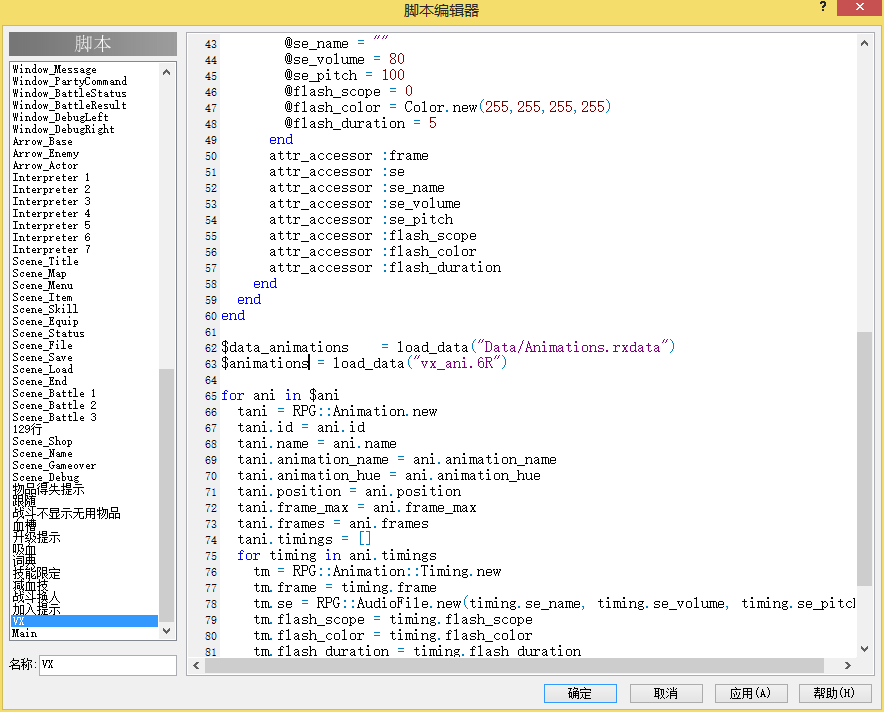Click the horizontal scroll left arrow
884x712 pixels.
click(196, 665)
